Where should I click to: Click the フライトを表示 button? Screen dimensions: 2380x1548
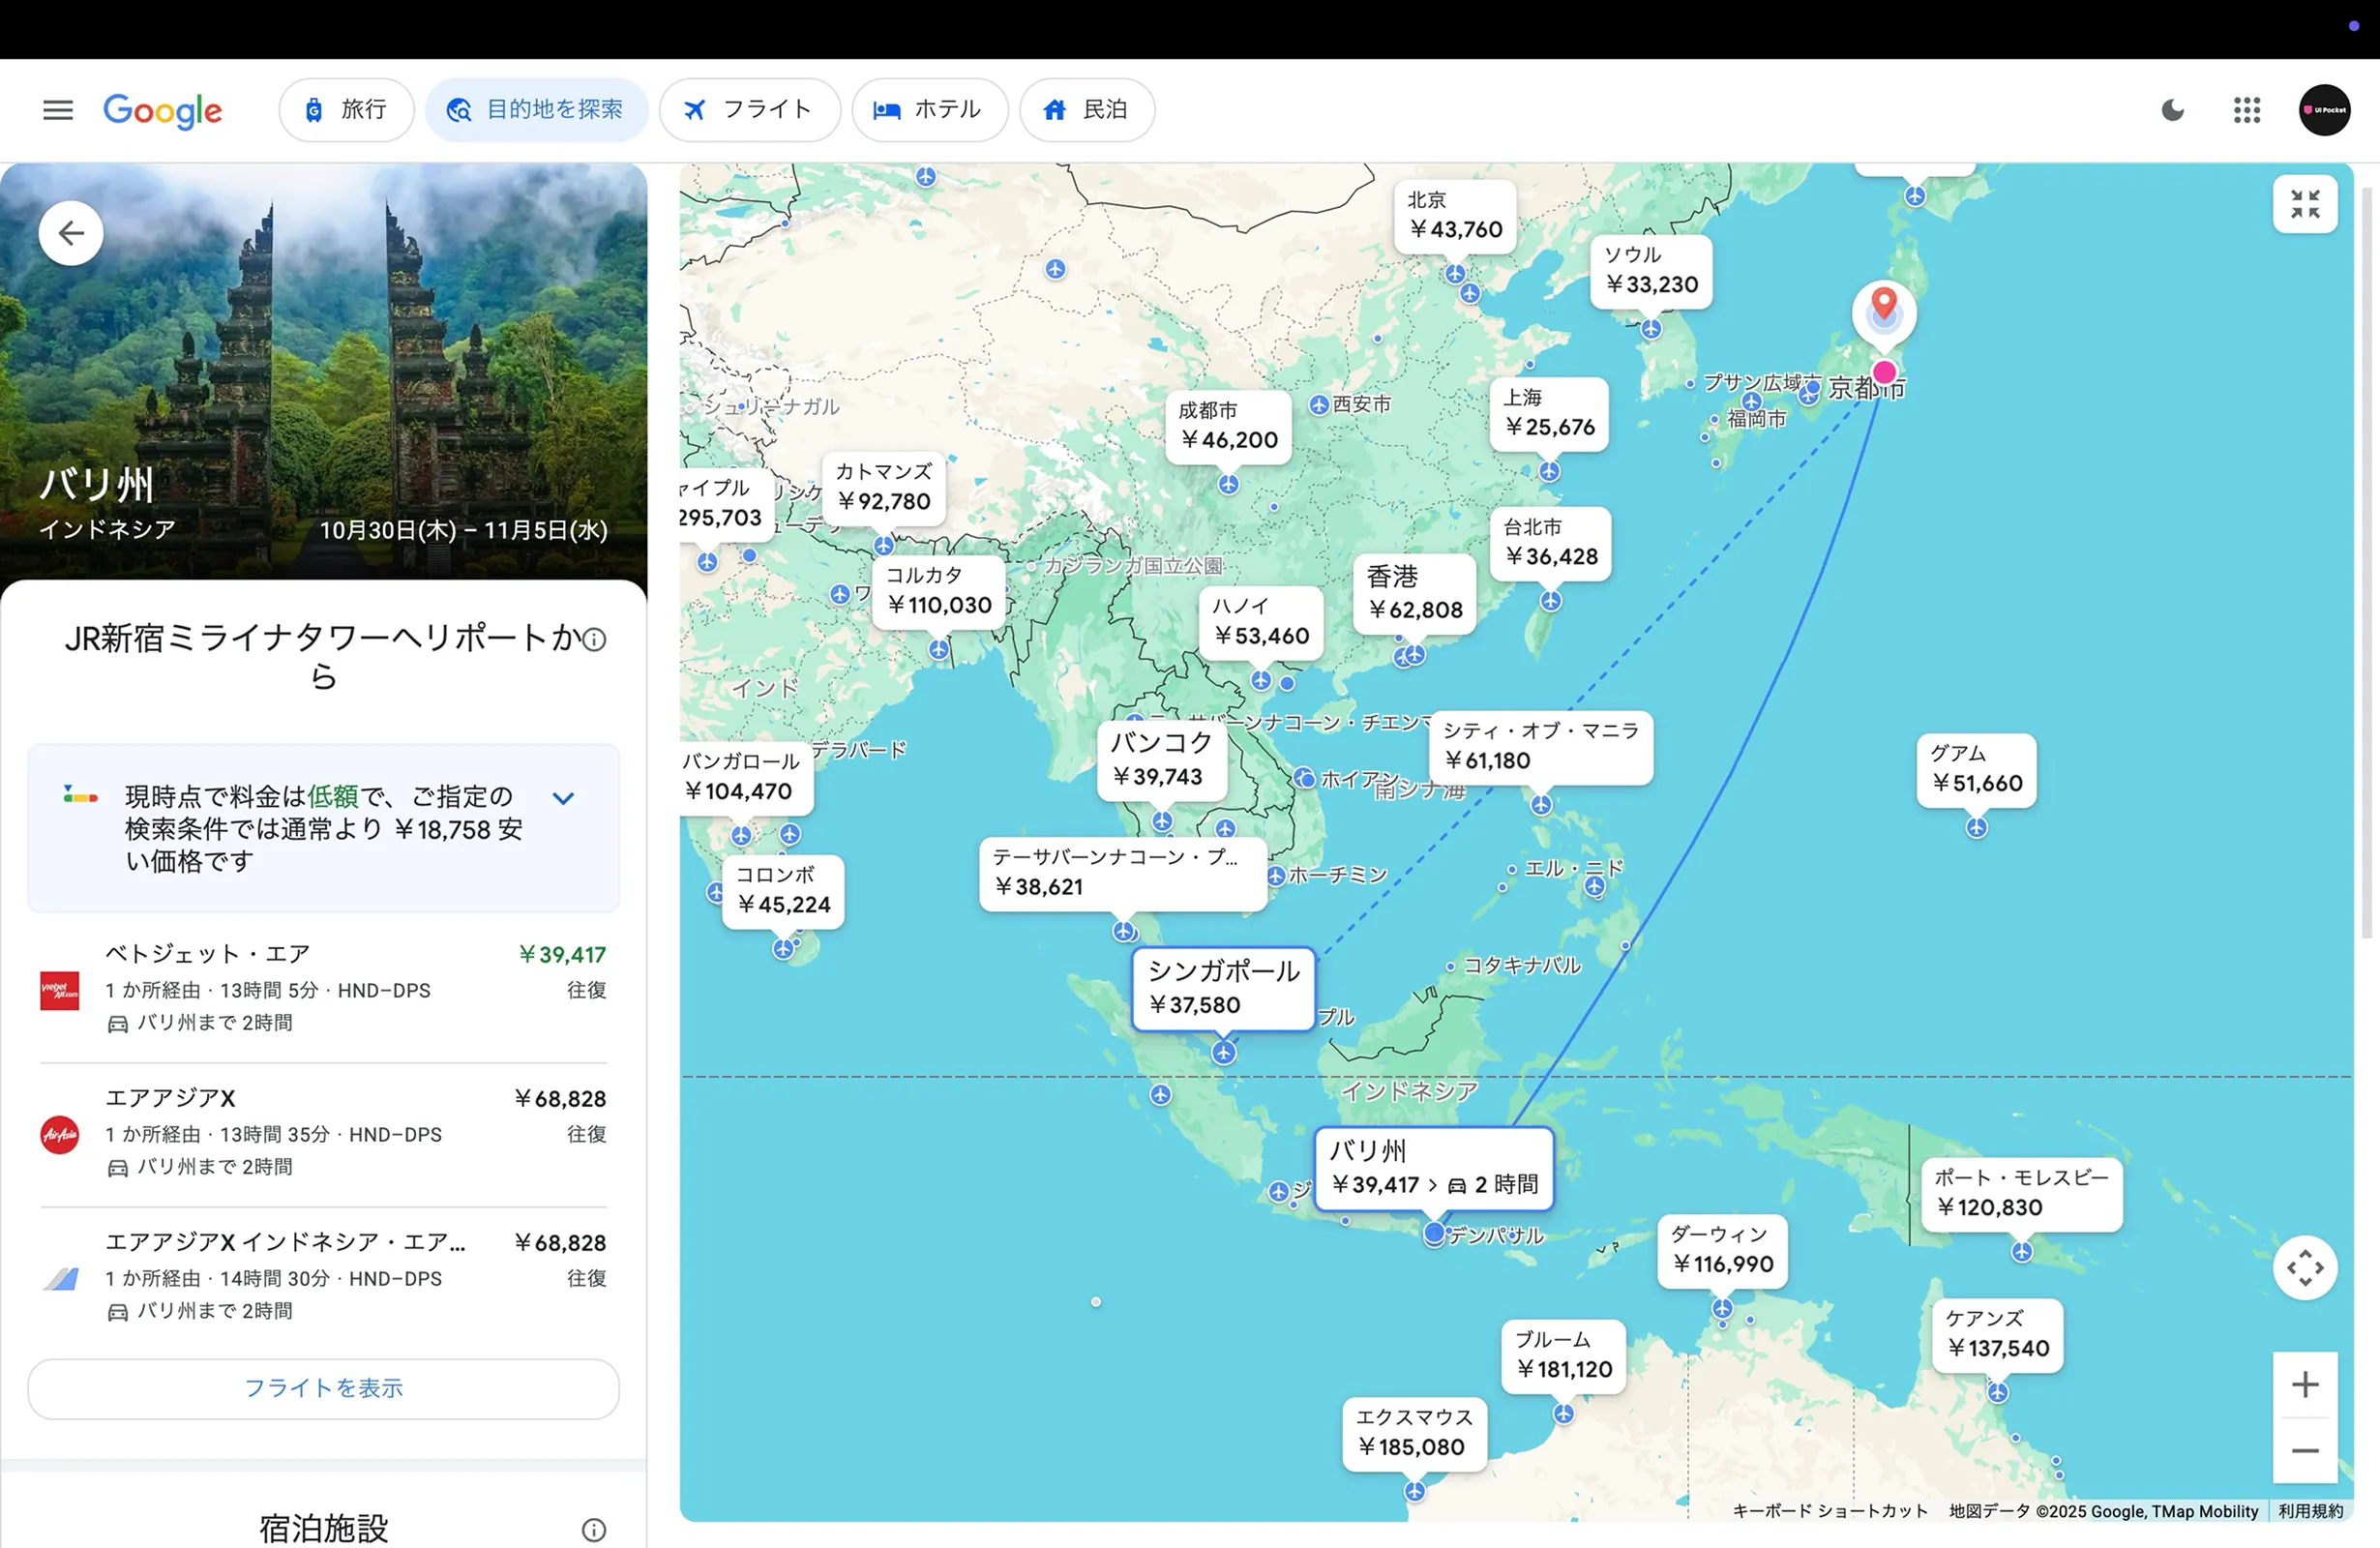click(x=323, y=1388)
